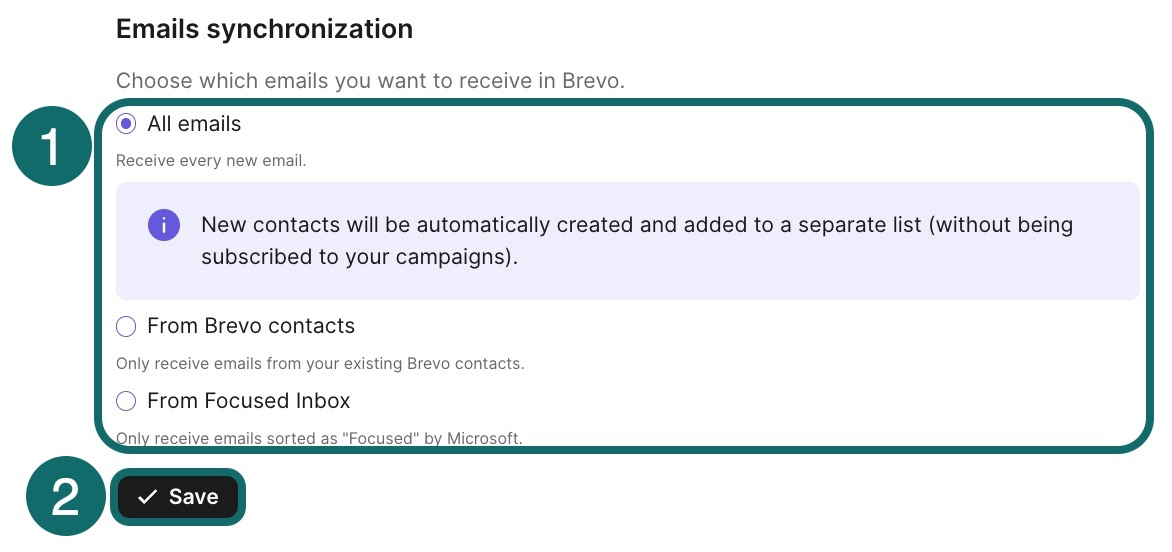
Task: Click 'Choose which emails you want' subtitle
Action: click(x=370, y=81)
